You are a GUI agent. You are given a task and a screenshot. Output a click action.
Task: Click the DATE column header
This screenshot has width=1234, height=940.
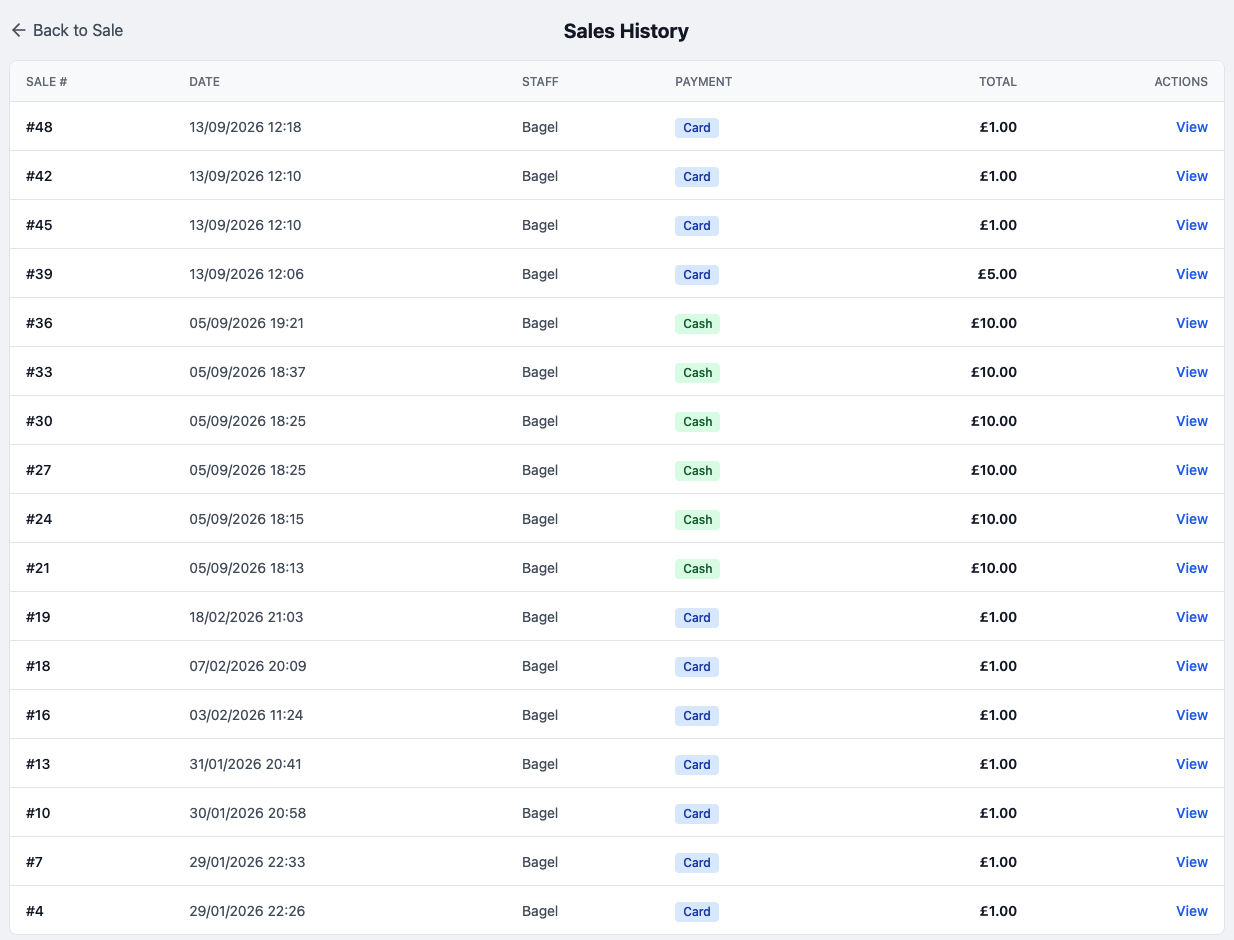[204, 82]
